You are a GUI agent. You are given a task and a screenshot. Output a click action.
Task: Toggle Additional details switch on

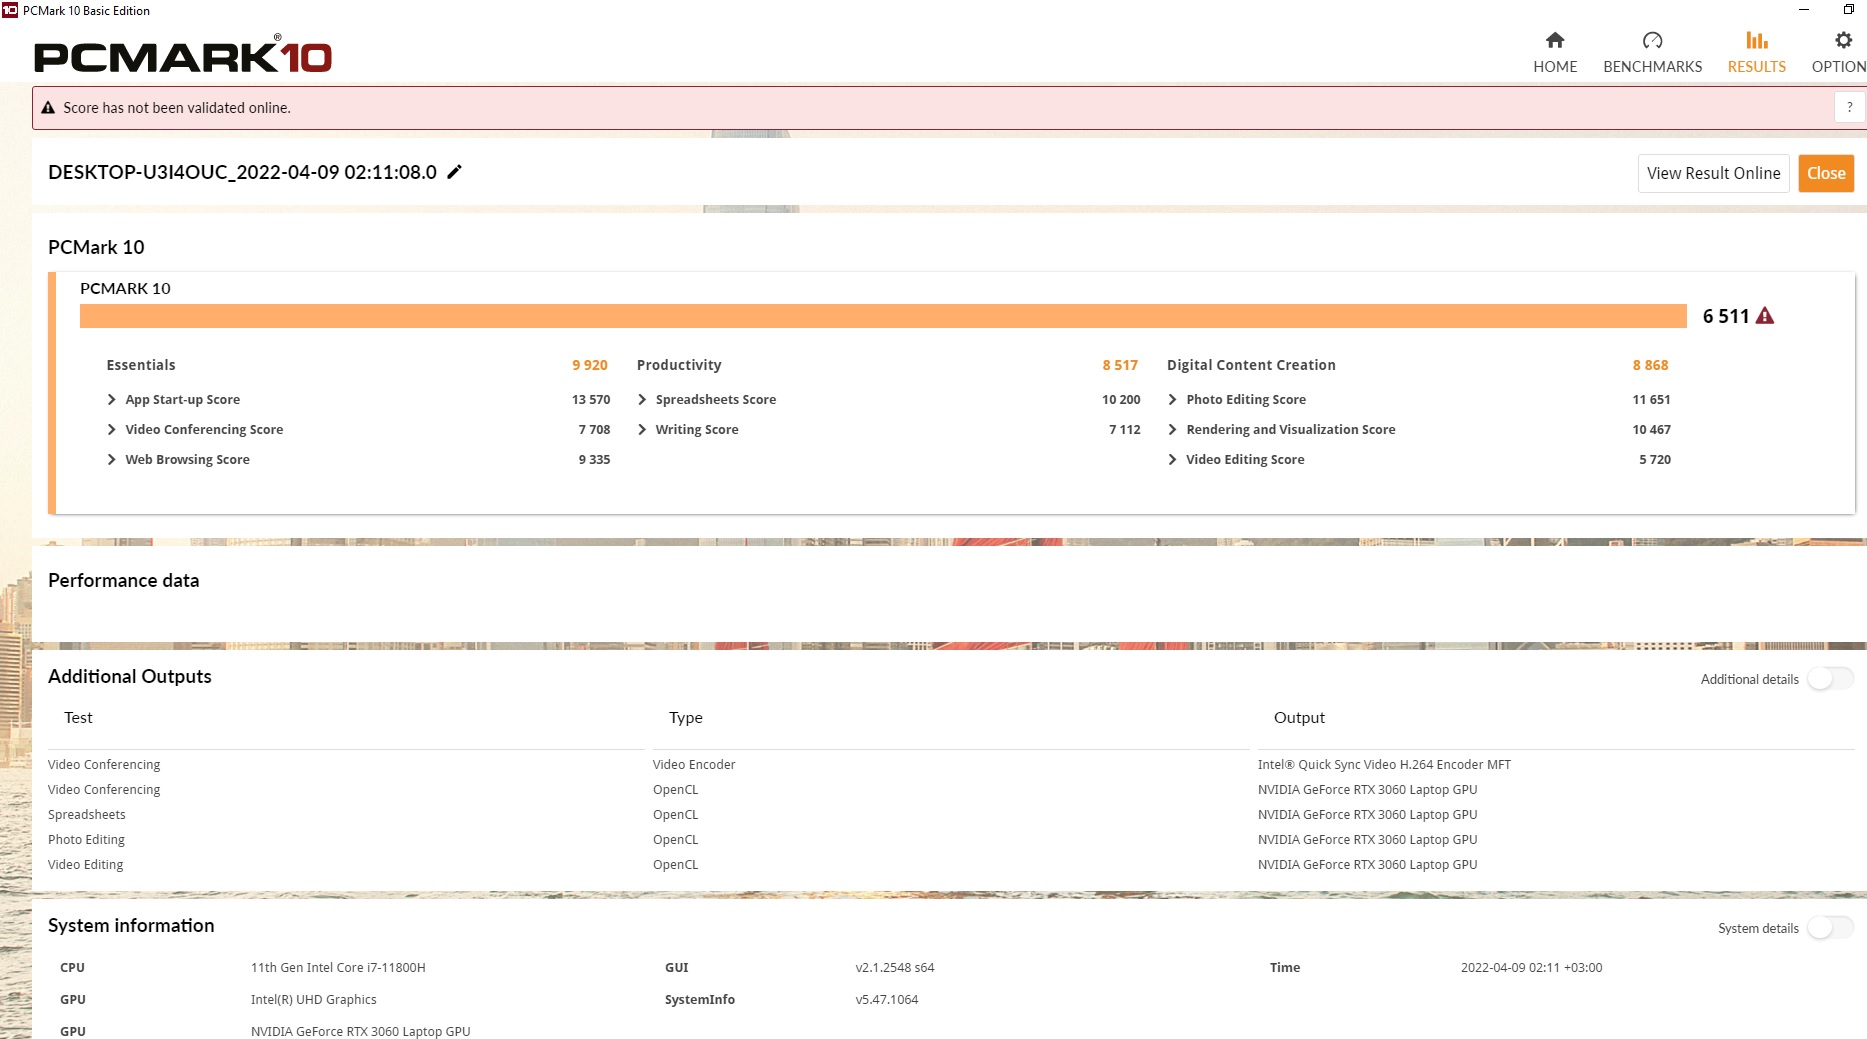pos(1830,679)
